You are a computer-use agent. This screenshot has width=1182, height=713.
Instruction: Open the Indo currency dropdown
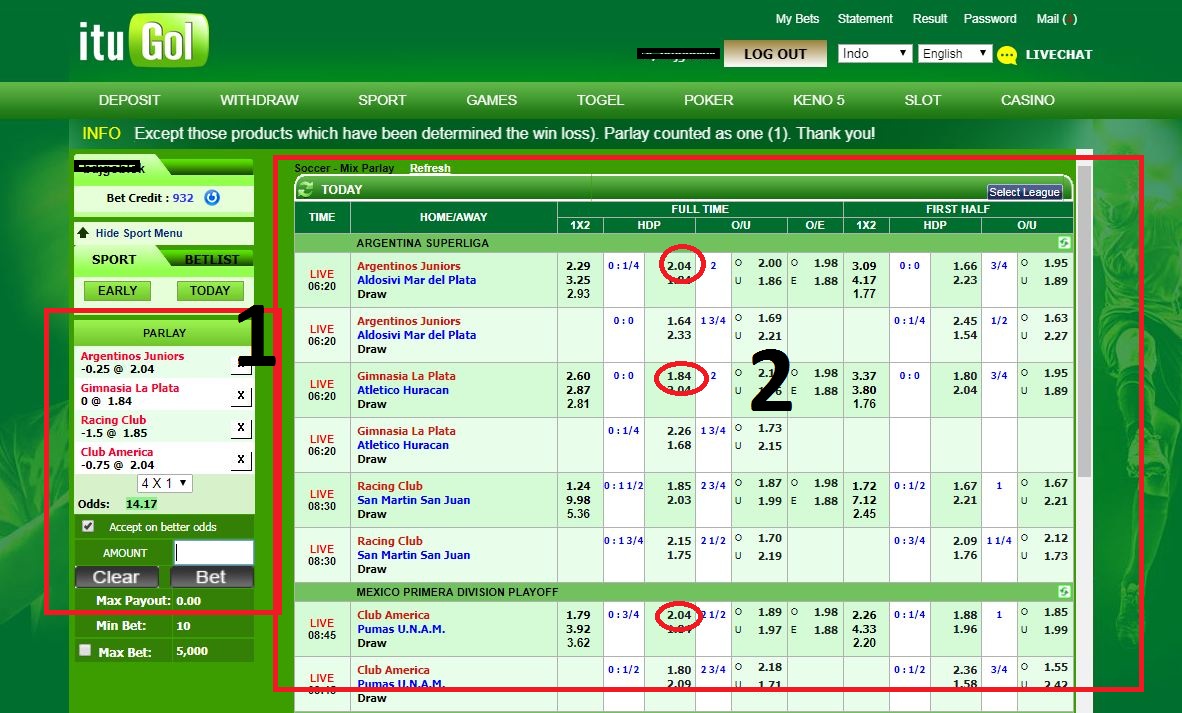coord(874,52)
